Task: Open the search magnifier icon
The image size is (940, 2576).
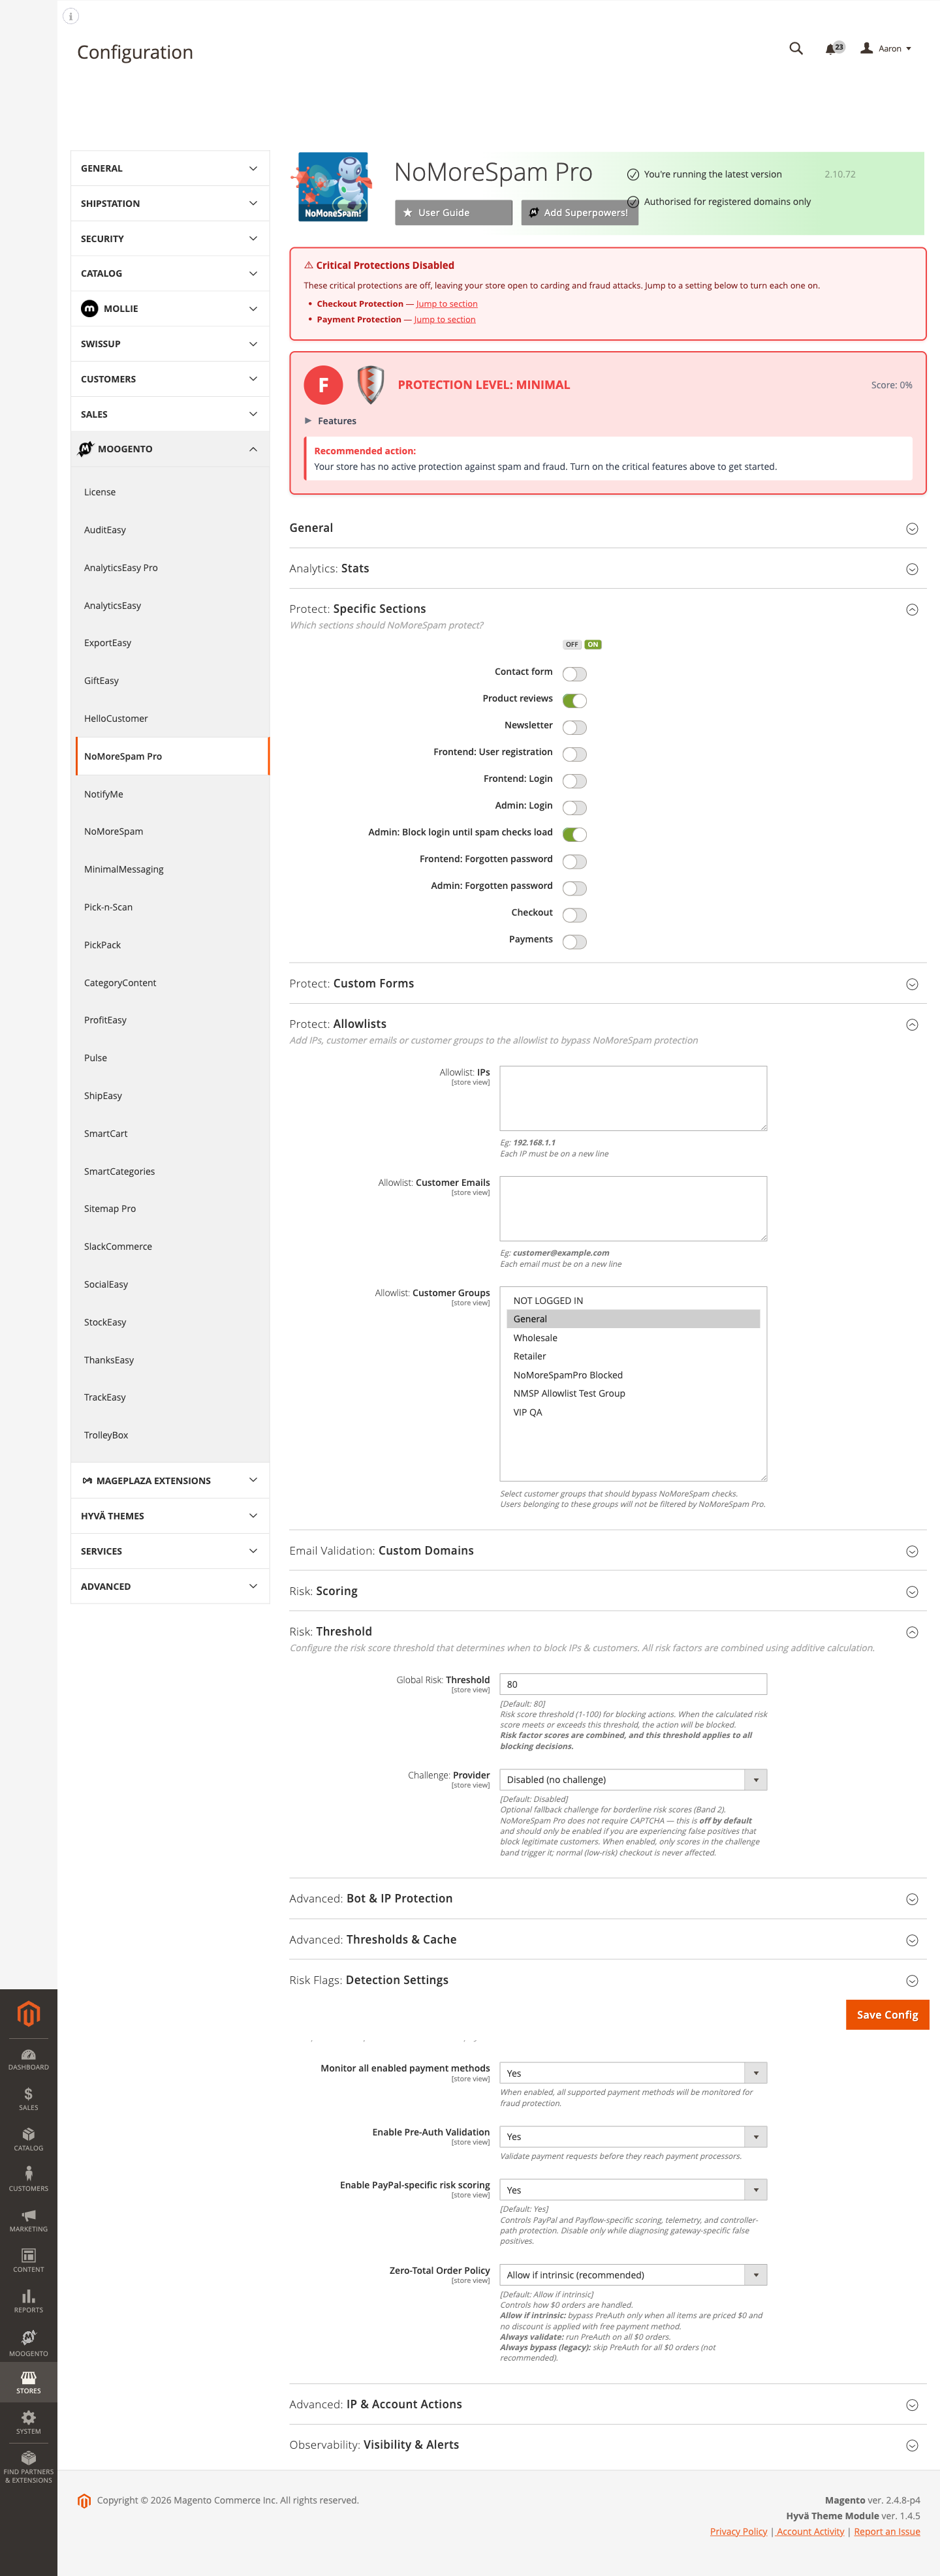Action: point(796,48)
